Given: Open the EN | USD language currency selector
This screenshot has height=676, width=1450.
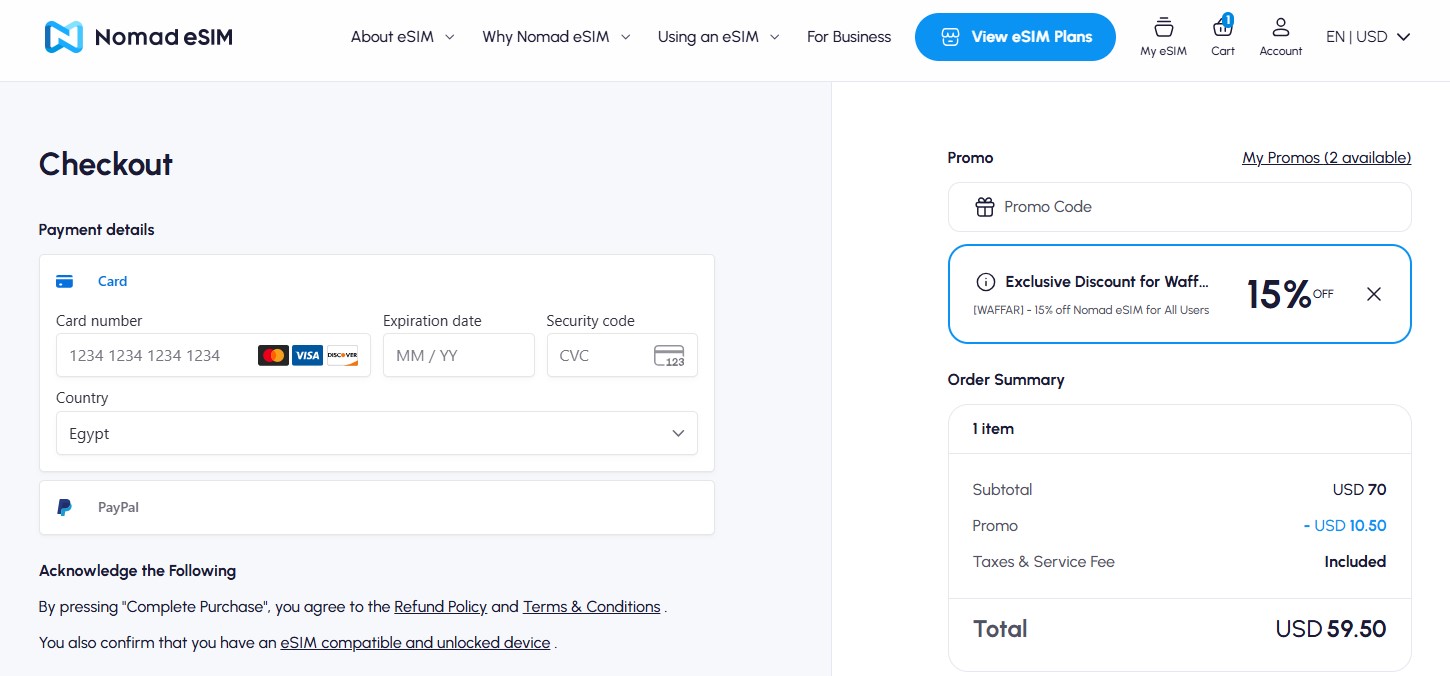Looking at the screenshot, I should pyautogui.click(x=1367, y=37).
